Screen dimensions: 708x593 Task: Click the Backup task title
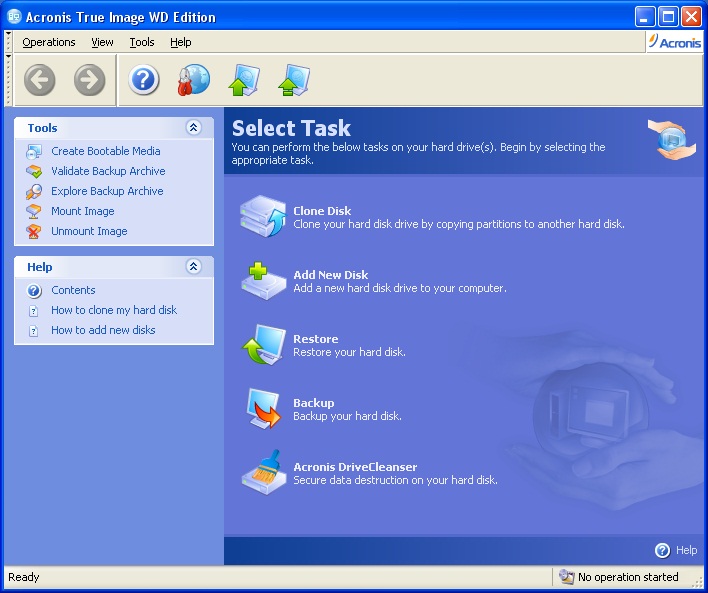(314, 403)
